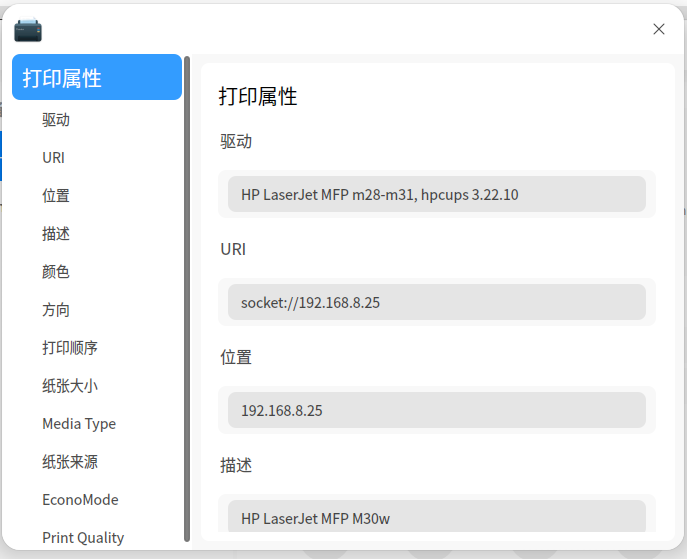This screenshot has height=559, width=687.
Task: Click the URI field socket://192.168.8.25
Action: click(x=437, y=302)
